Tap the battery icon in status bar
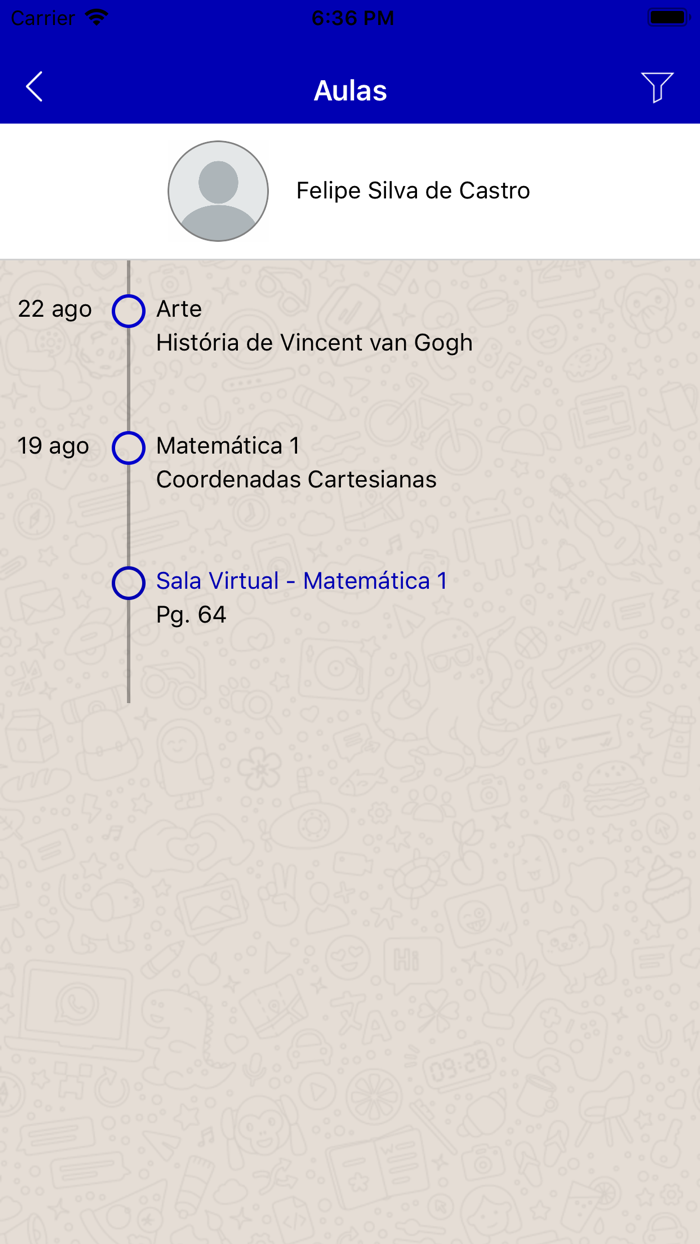This screenshot has height=1244, width=700. point(666,17)
